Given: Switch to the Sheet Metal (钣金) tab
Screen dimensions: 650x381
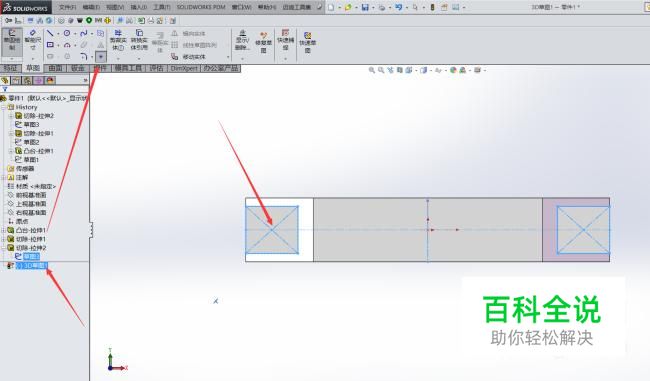Looking at the screenshot, I should pos(78,68).
